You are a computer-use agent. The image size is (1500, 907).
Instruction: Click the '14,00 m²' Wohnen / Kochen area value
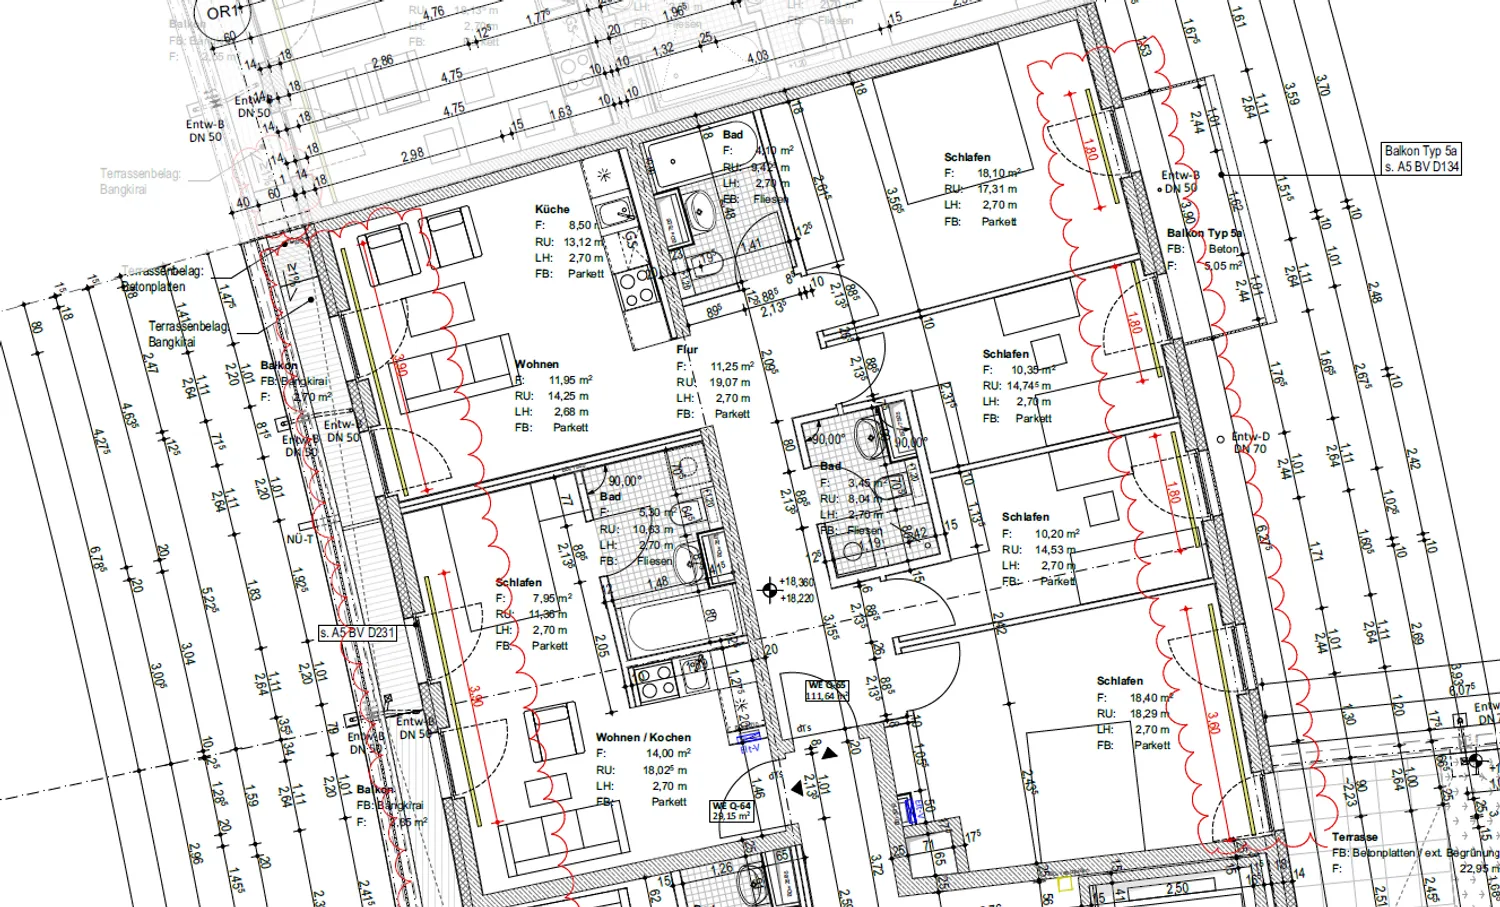click(x=668, y=753)
